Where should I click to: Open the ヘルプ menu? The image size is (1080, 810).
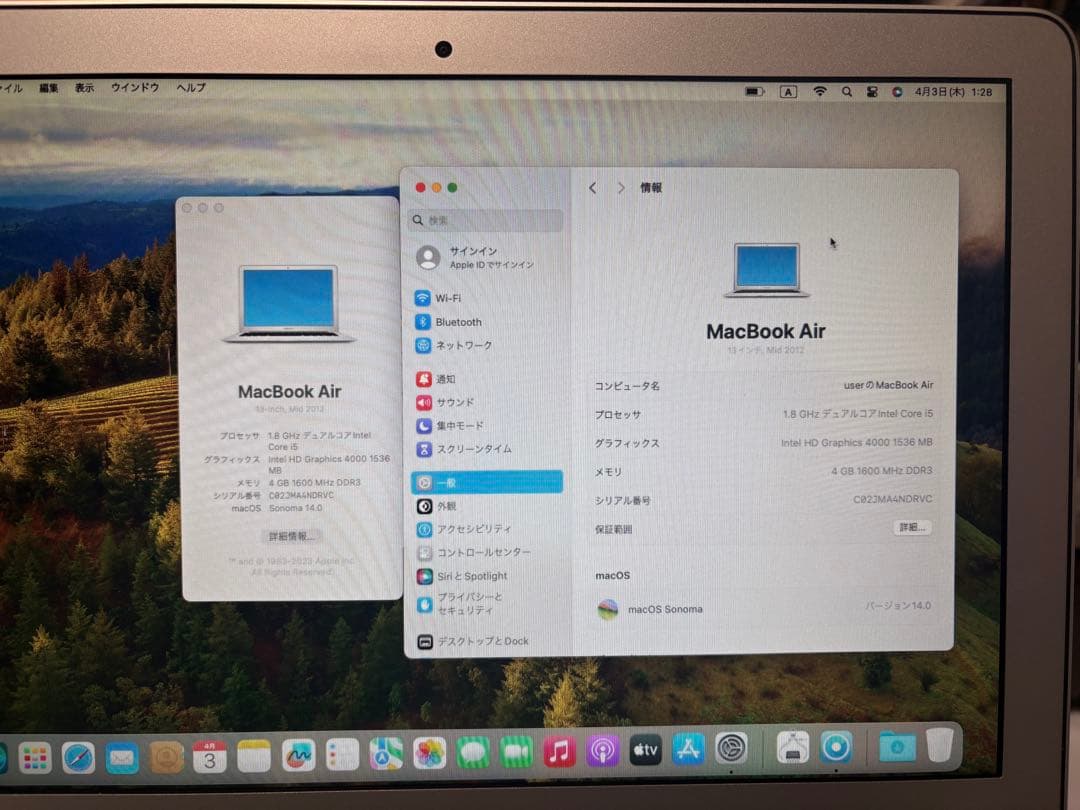click(x=191, y=87)
